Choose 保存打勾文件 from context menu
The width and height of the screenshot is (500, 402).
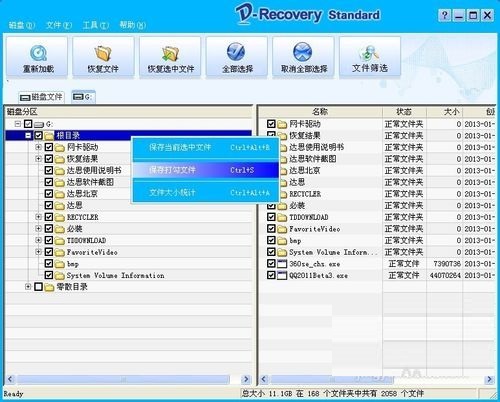pos(206,170)
